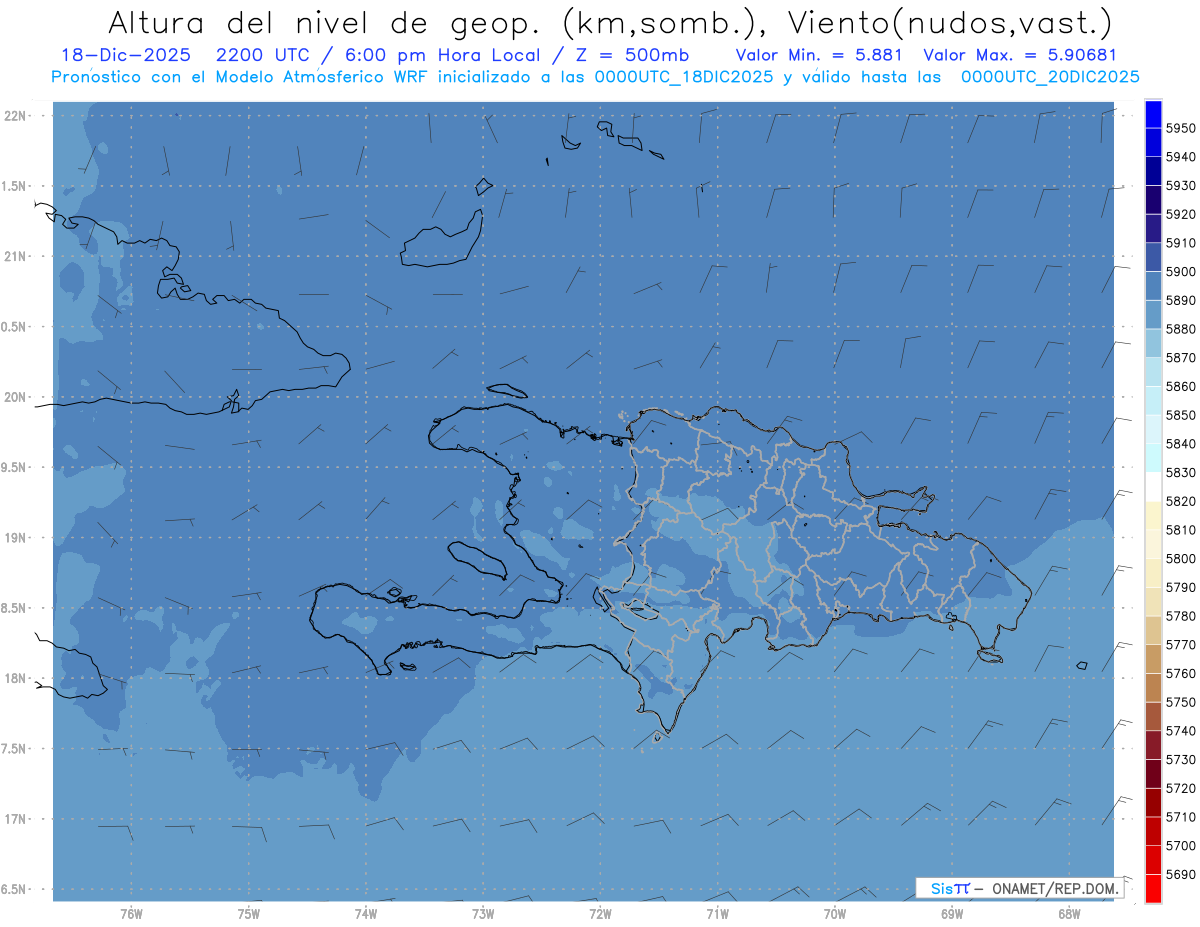Click the 'Valor Min. = 5.881' text
1200x927 pixels.
pos(819,55)
